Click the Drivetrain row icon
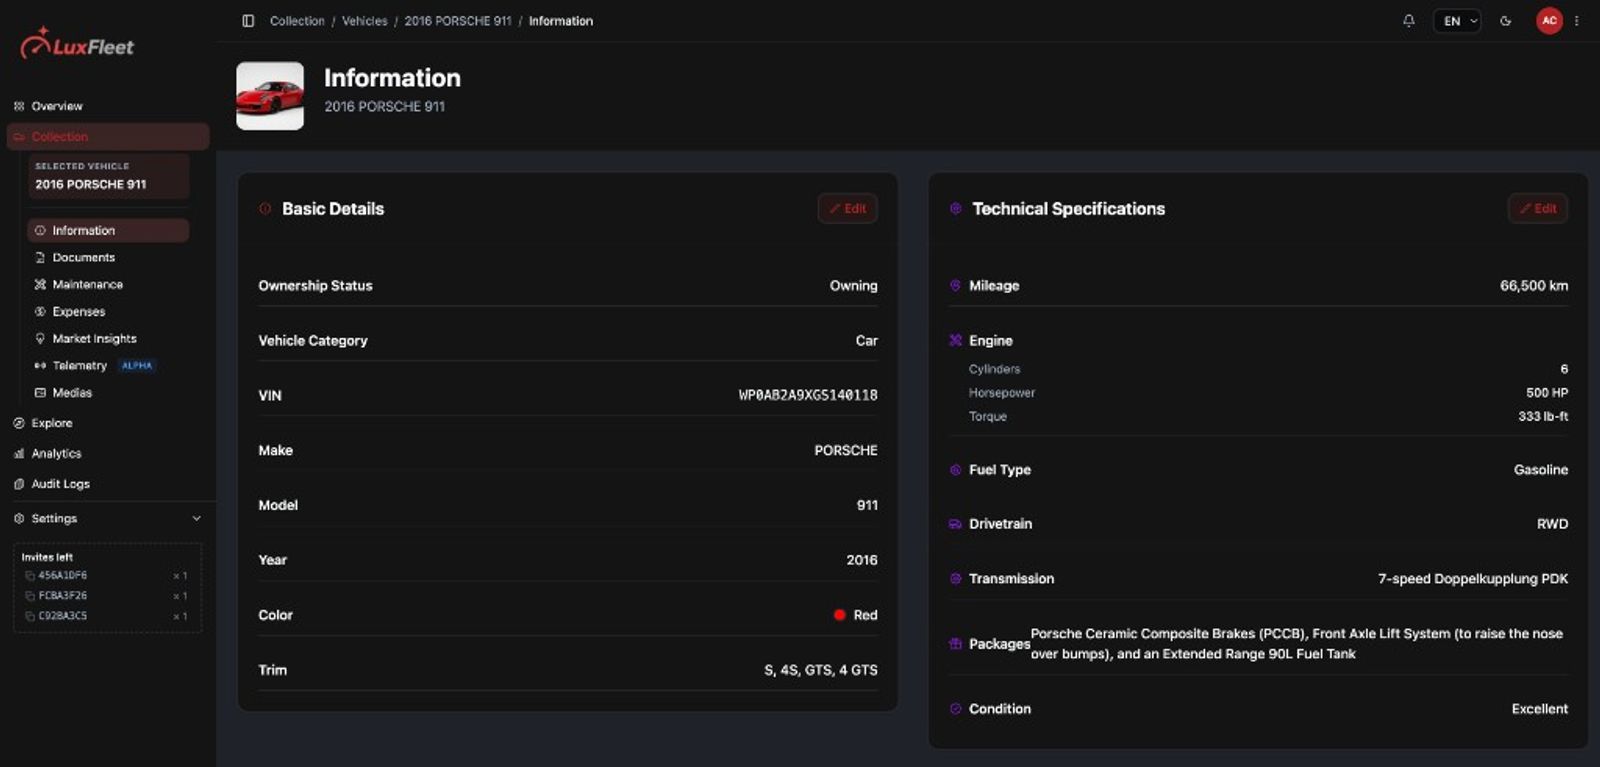 click(955, 524)
